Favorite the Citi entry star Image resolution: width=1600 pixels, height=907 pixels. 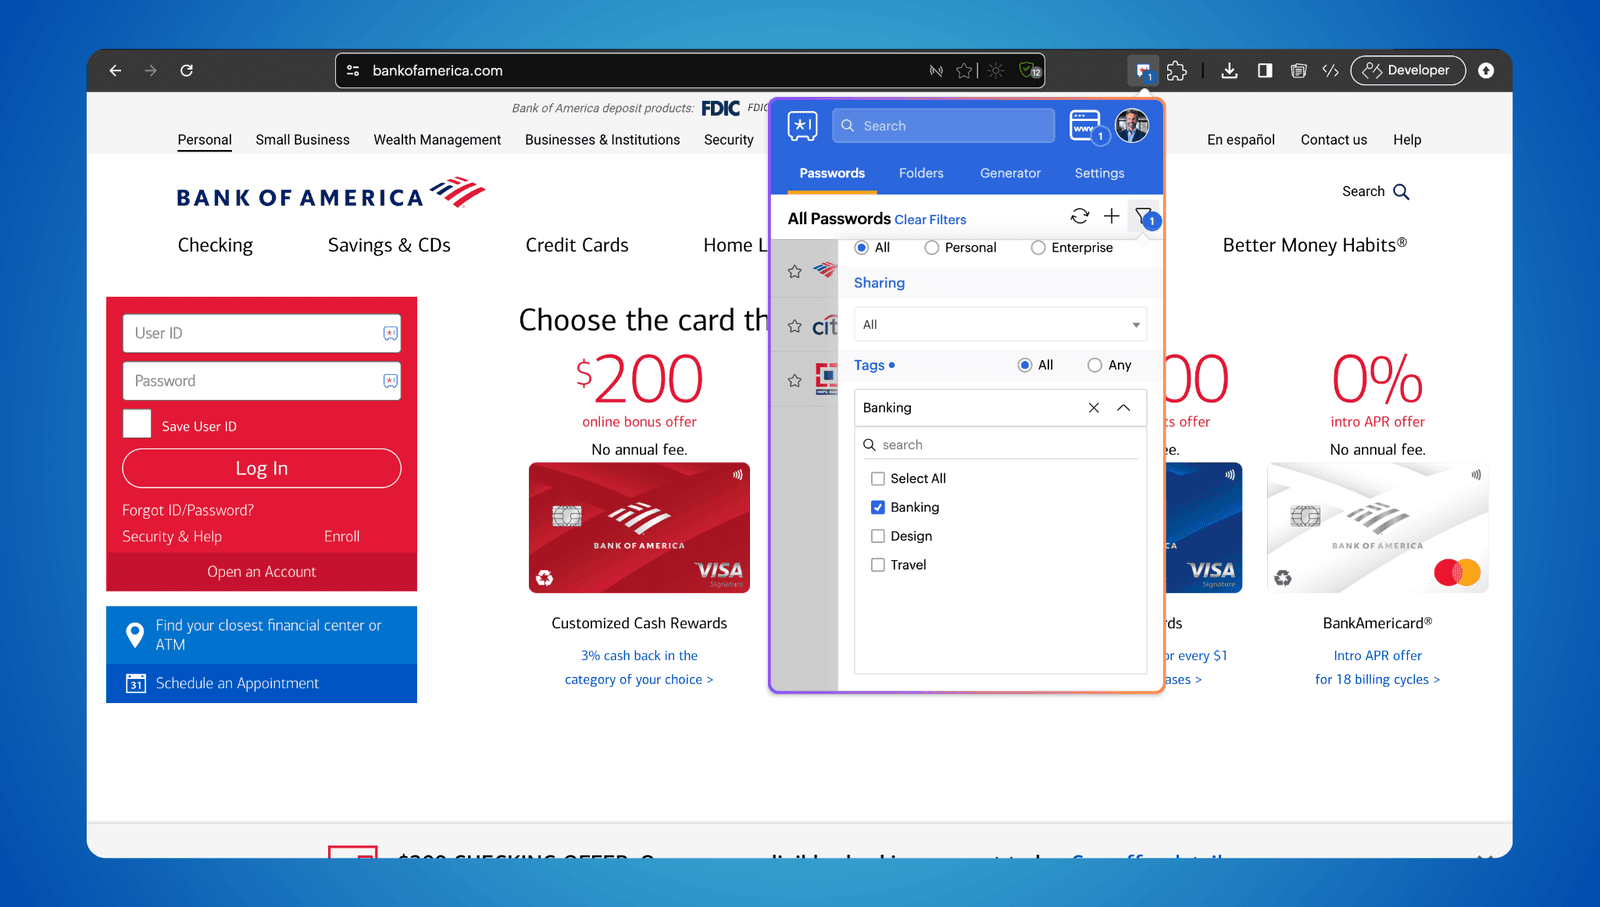[x=794, y=326]
